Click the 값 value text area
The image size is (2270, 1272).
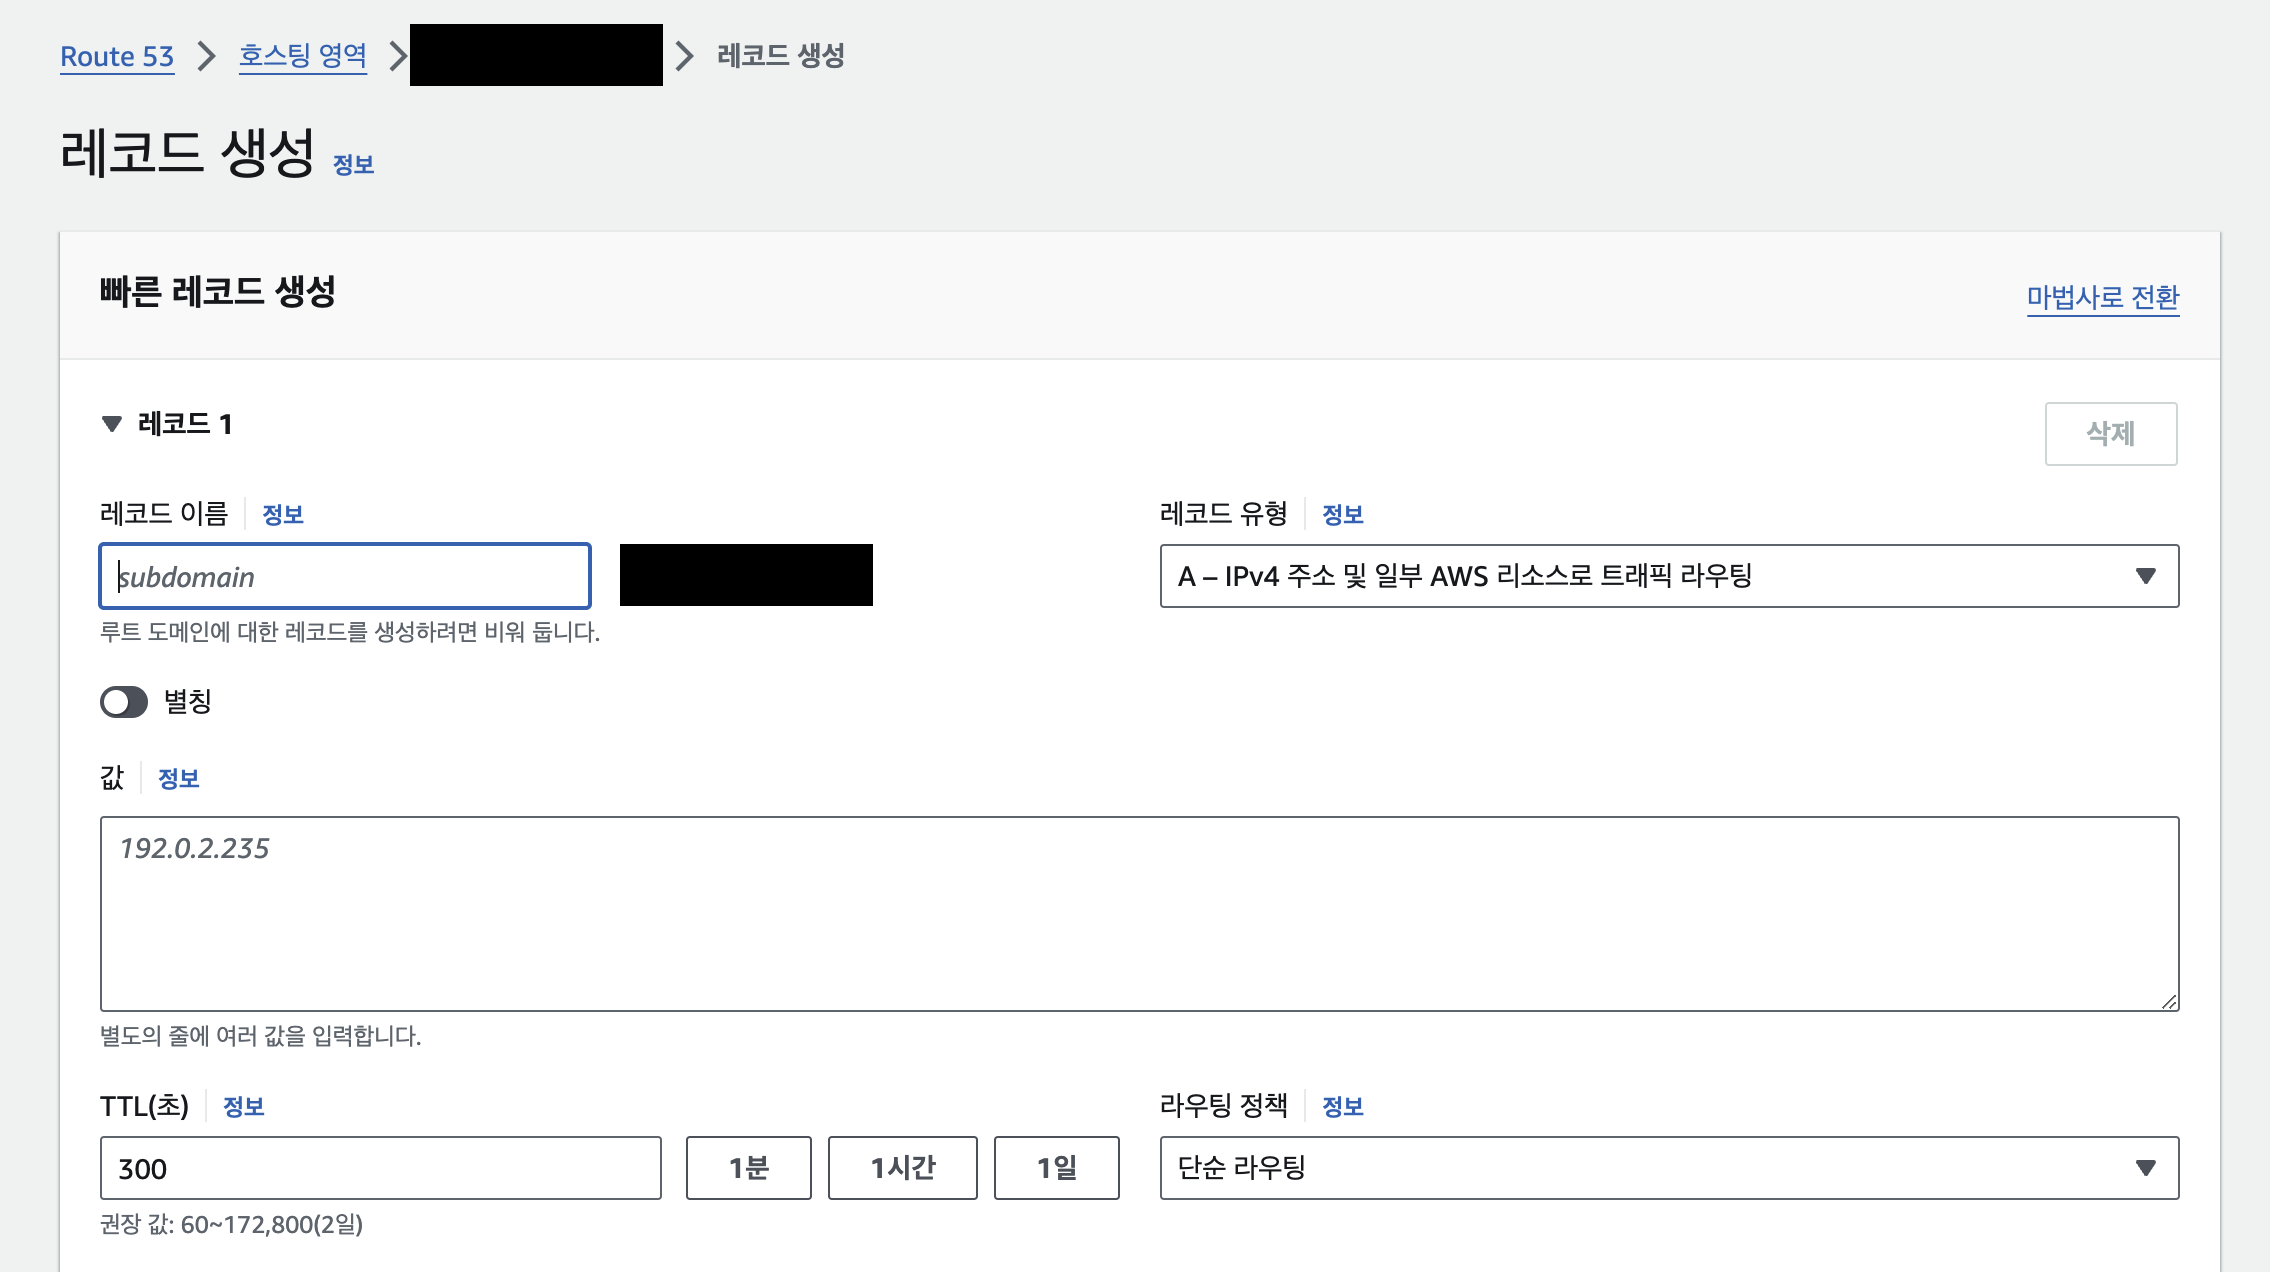[x=1138, y=914]
